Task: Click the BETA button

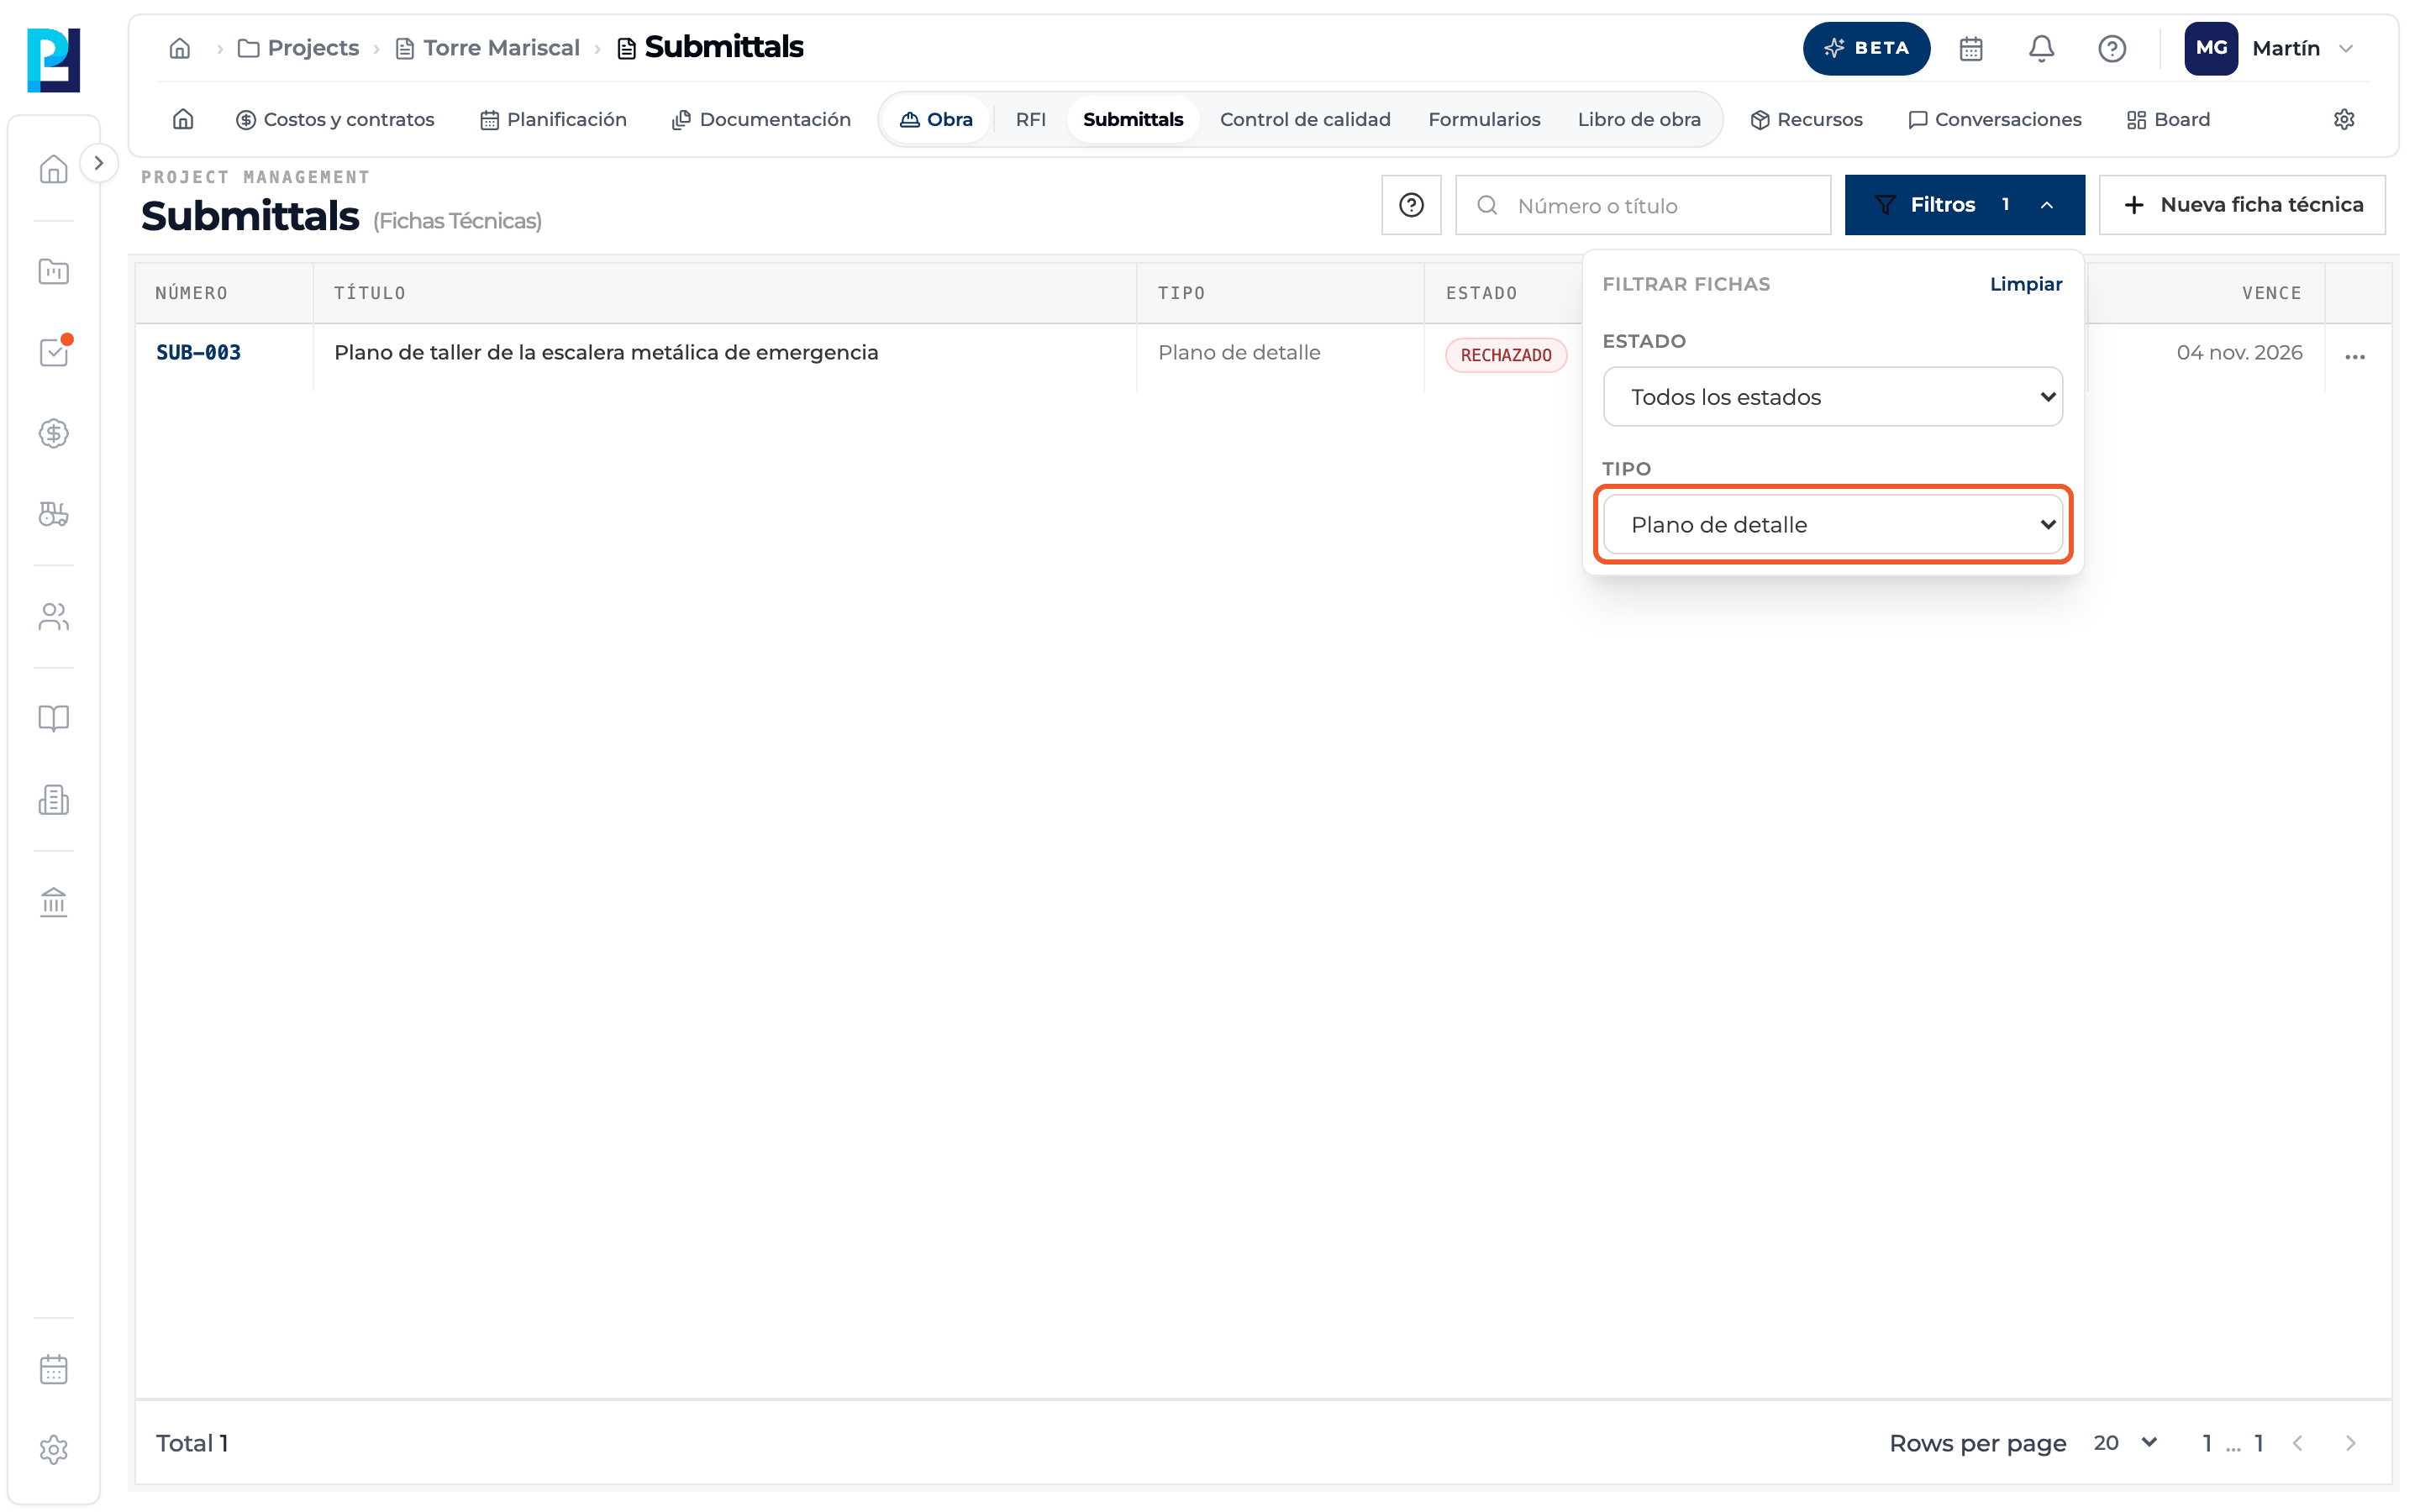Action: click(1866, 48)
